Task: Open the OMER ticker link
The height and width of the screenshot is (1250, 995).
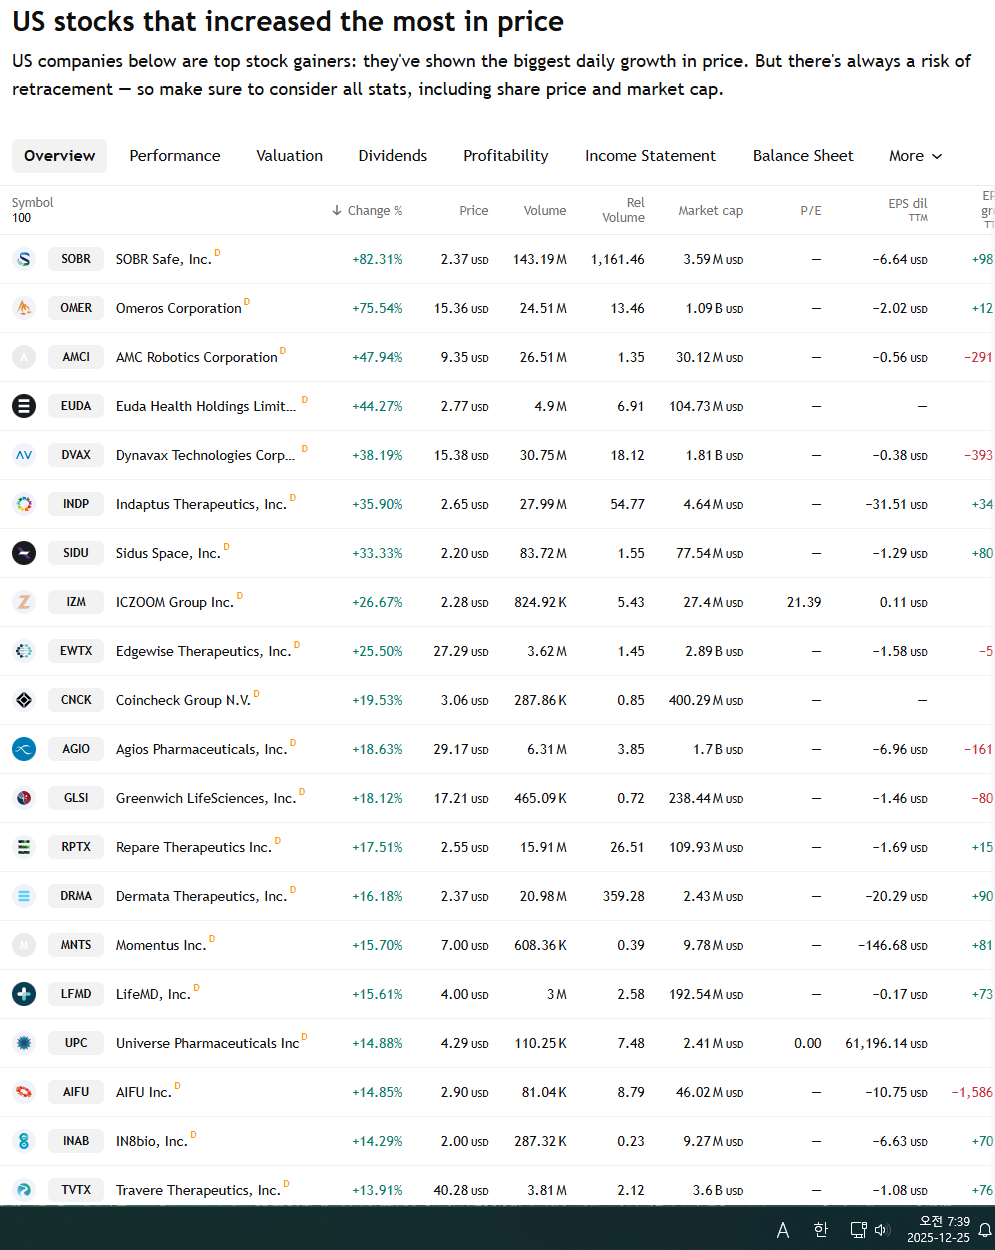Action: (x=76, y=308)
